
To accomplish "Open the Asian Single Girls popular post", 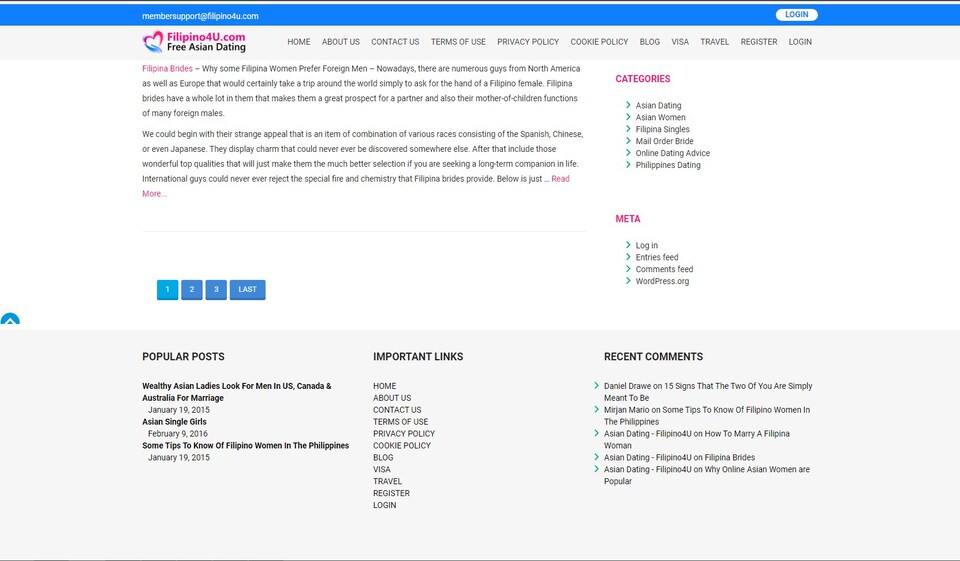I will point(174,422).
